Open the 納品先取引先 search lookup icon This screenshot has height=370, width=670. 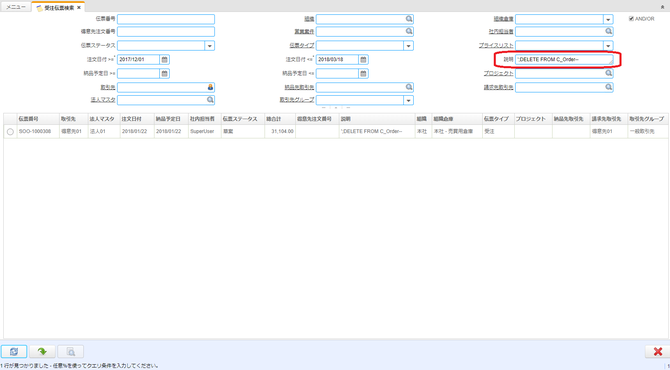click(409, 87)
